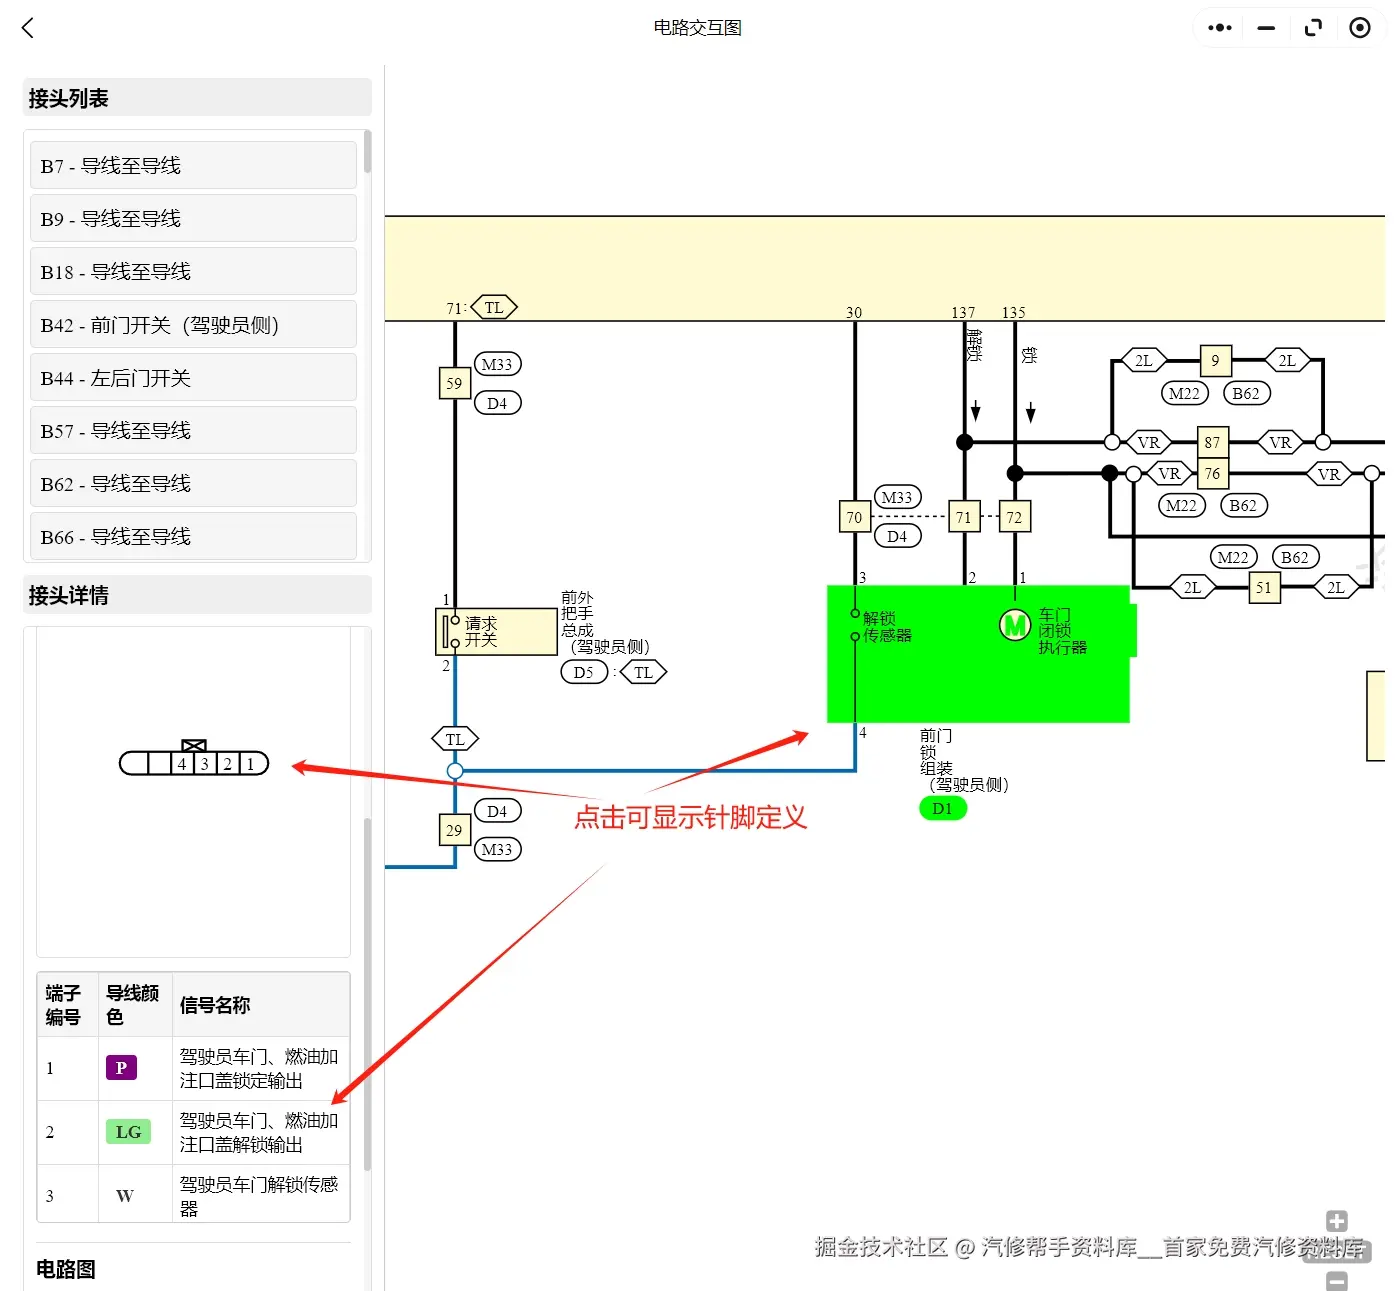This screenshot has width=1395, height=1291.
Task: Click the connector list scrollbar
Action: (x=367, y=152)
